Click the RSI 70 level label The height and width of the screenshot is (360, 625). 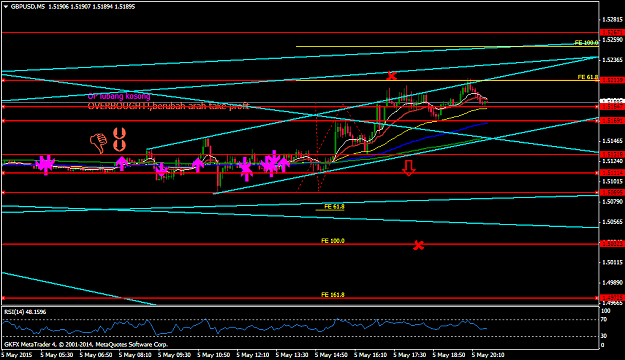coord(604,319)
